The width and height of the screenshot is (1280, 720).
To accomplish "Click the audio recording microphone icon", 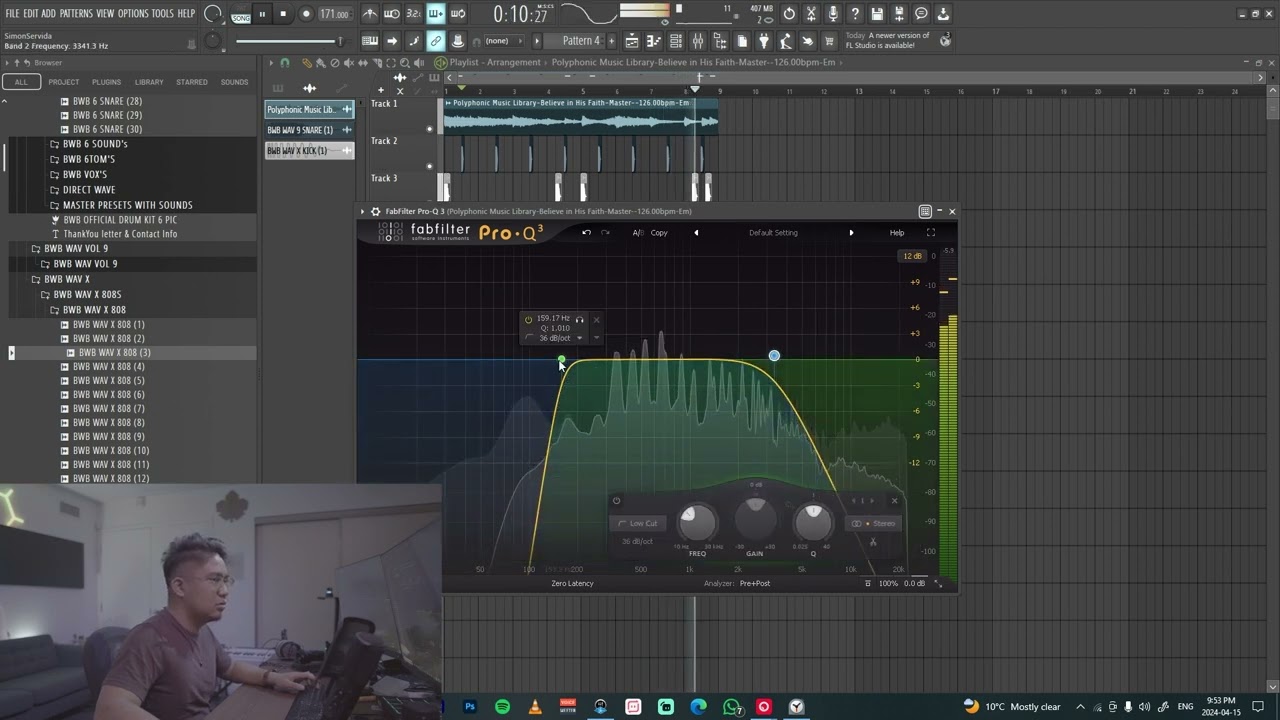I will (x=833, y=14).
